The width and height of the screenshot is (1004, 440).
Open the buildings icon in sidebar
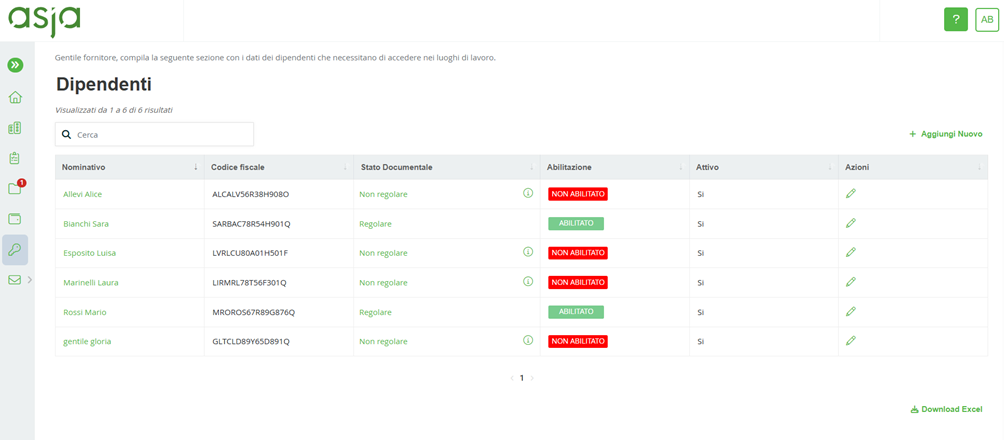[15, 128]
